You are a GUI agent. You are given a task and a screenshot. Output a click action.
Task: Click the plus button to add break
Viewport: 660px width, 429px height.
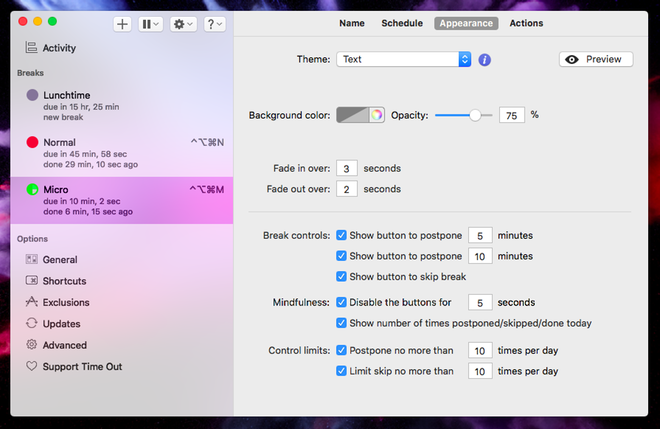click(123, 24)
